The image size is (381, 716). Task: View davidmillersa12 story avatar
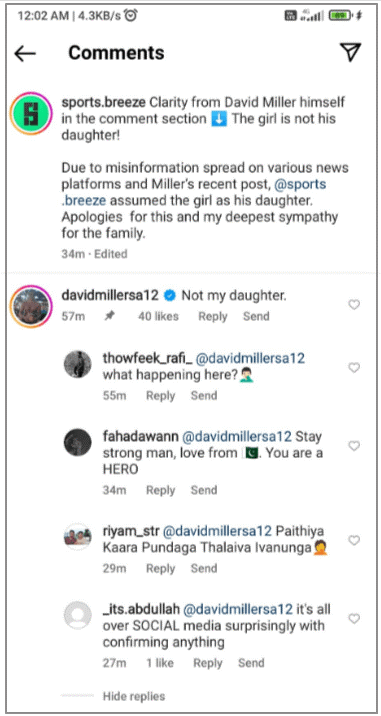31,306
